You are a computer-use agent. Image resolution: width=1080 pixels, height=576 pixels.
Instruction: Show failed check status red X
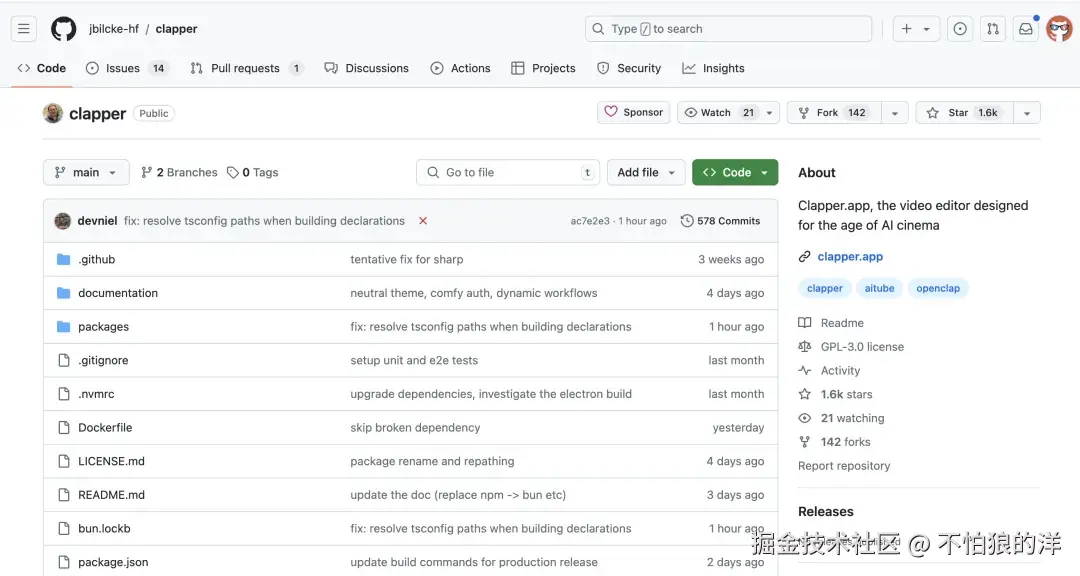(423, 220)
